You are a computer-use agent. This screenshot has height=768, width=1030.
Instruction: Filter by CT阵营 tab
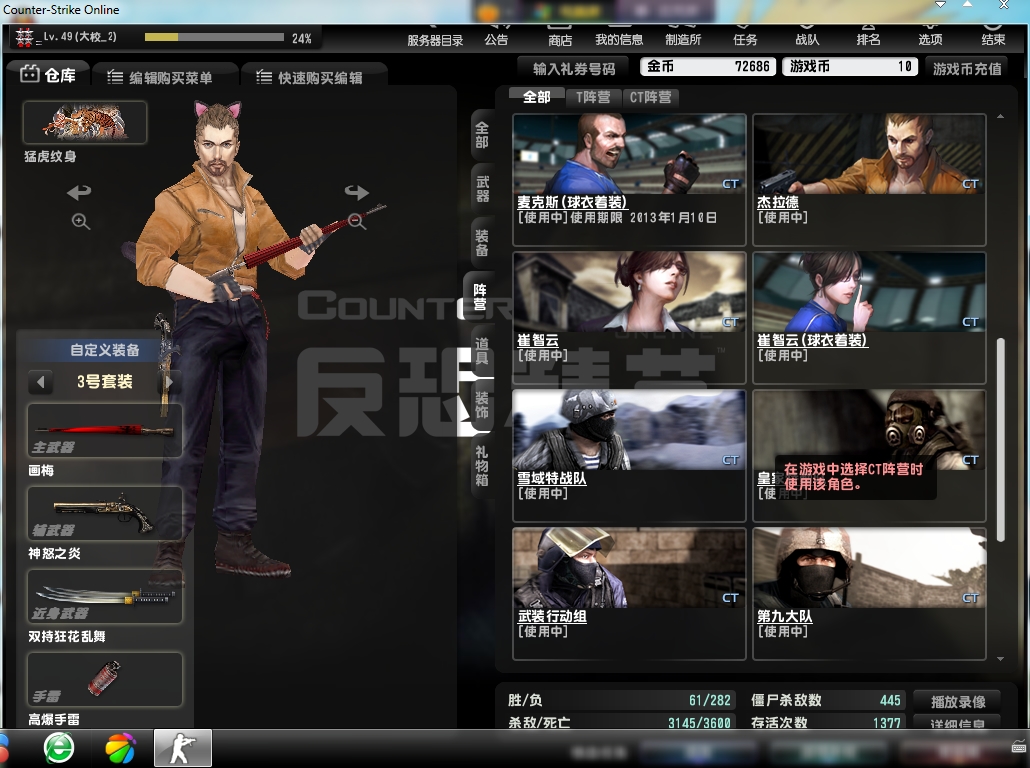click(x=650, y=97)
